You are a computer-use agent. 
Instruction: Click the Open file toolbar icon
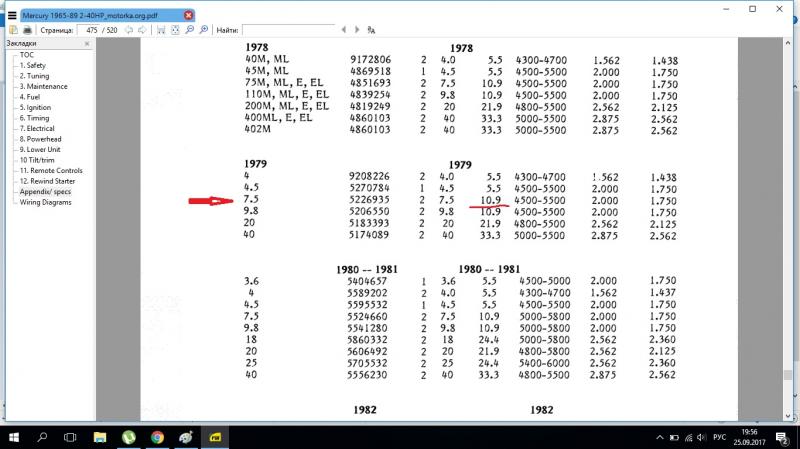(x=11, y=30)
